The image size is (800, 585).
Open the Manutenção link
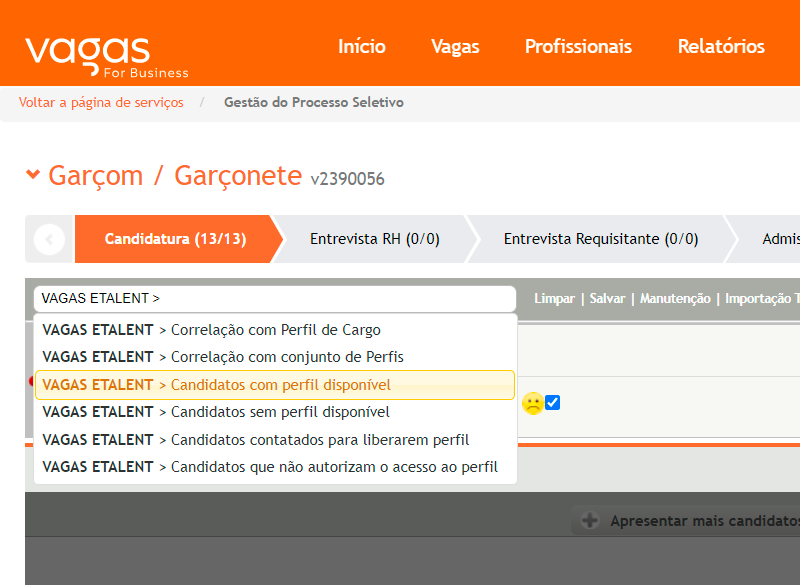(675, 298)
